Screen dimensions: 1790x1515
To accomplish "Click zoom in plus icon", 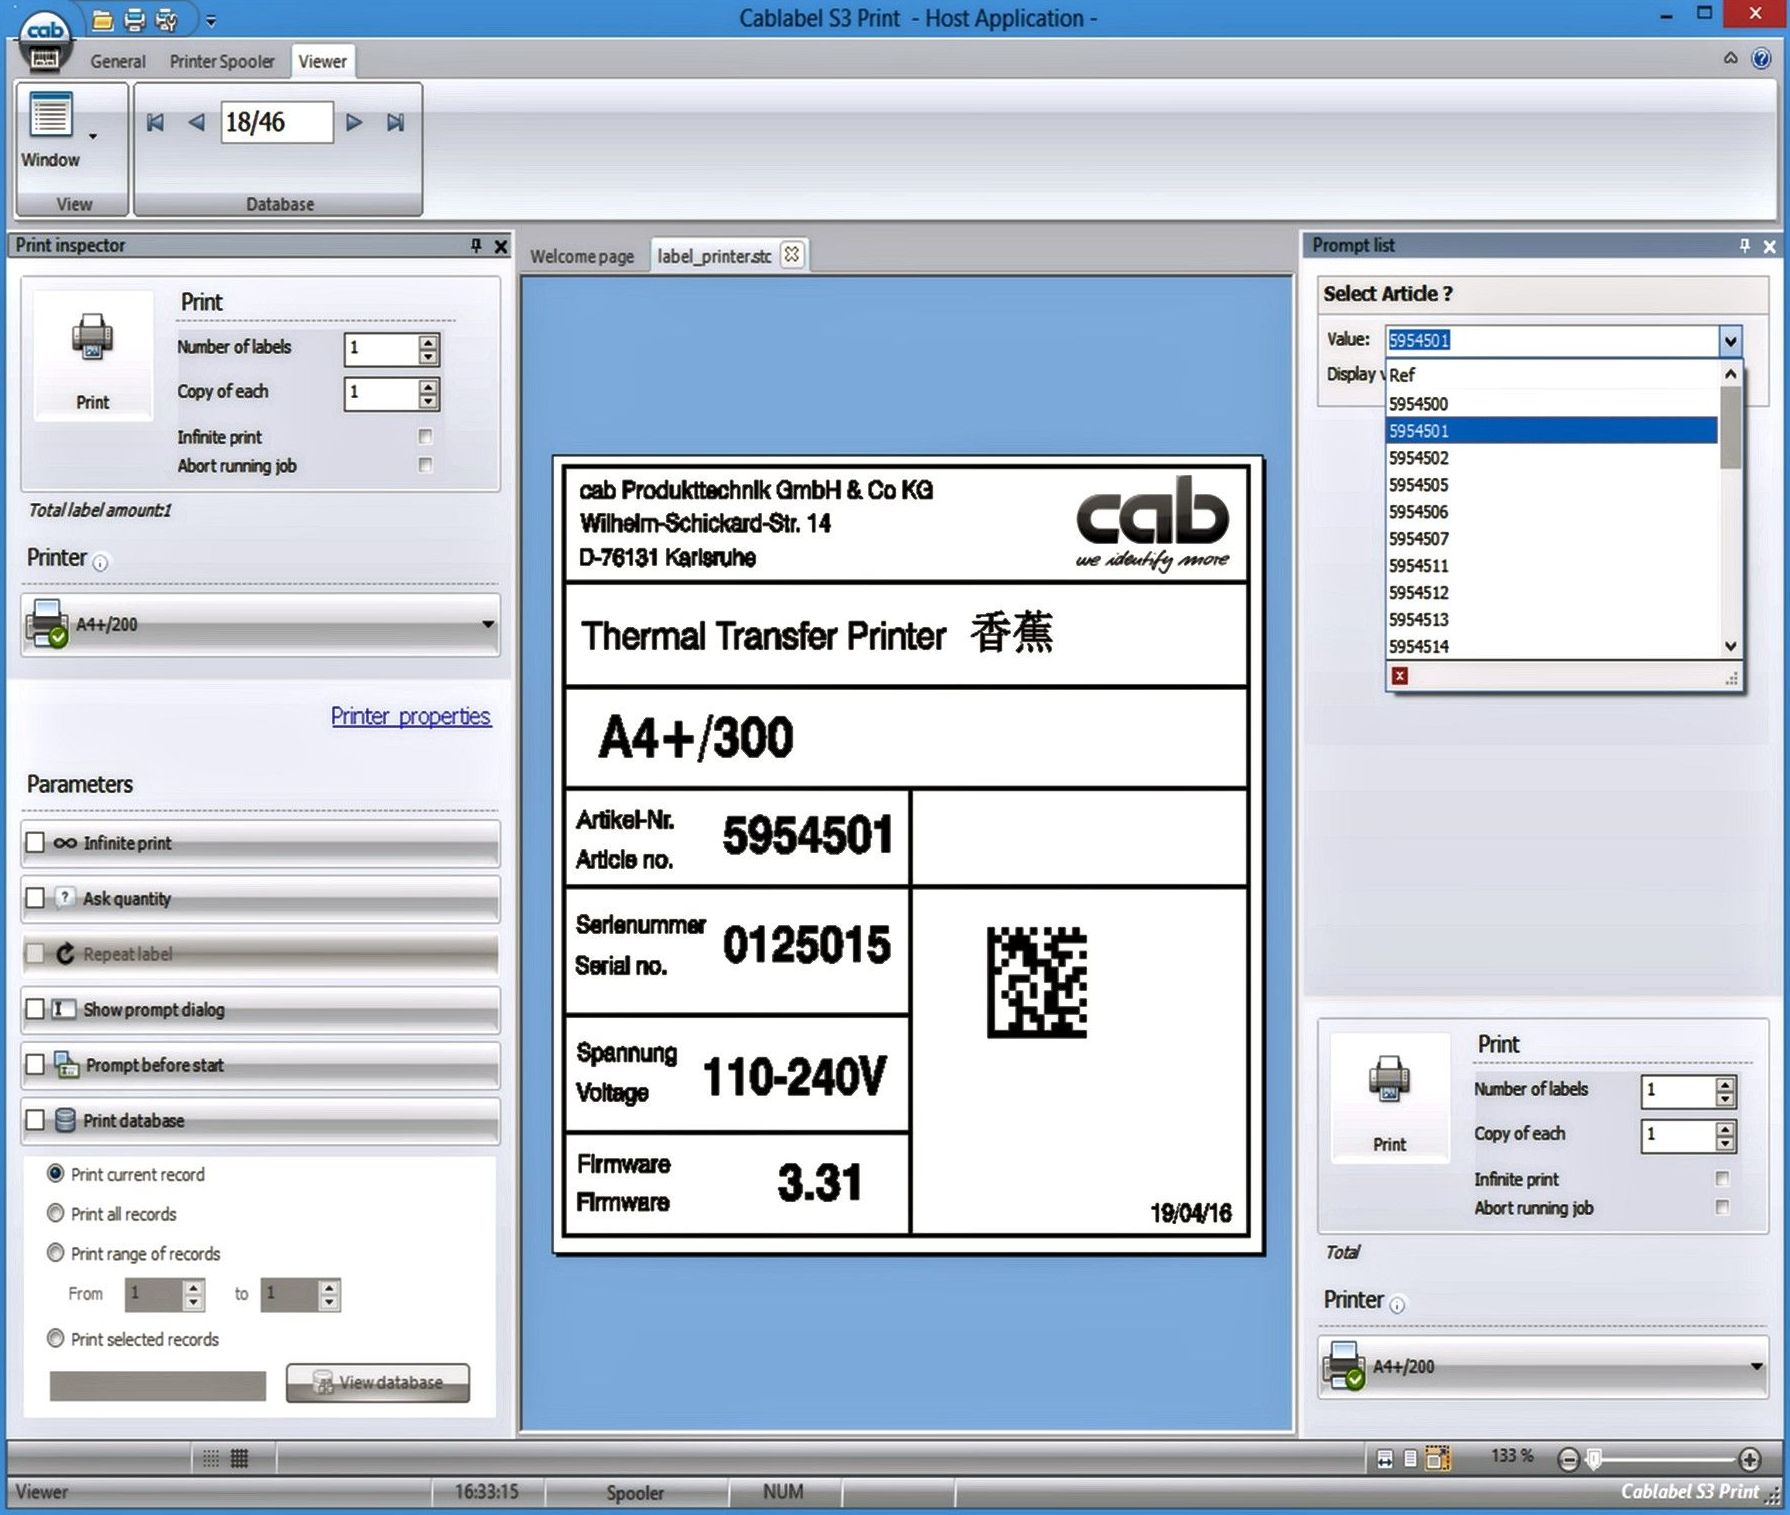I will (x=1749, y=1459).
